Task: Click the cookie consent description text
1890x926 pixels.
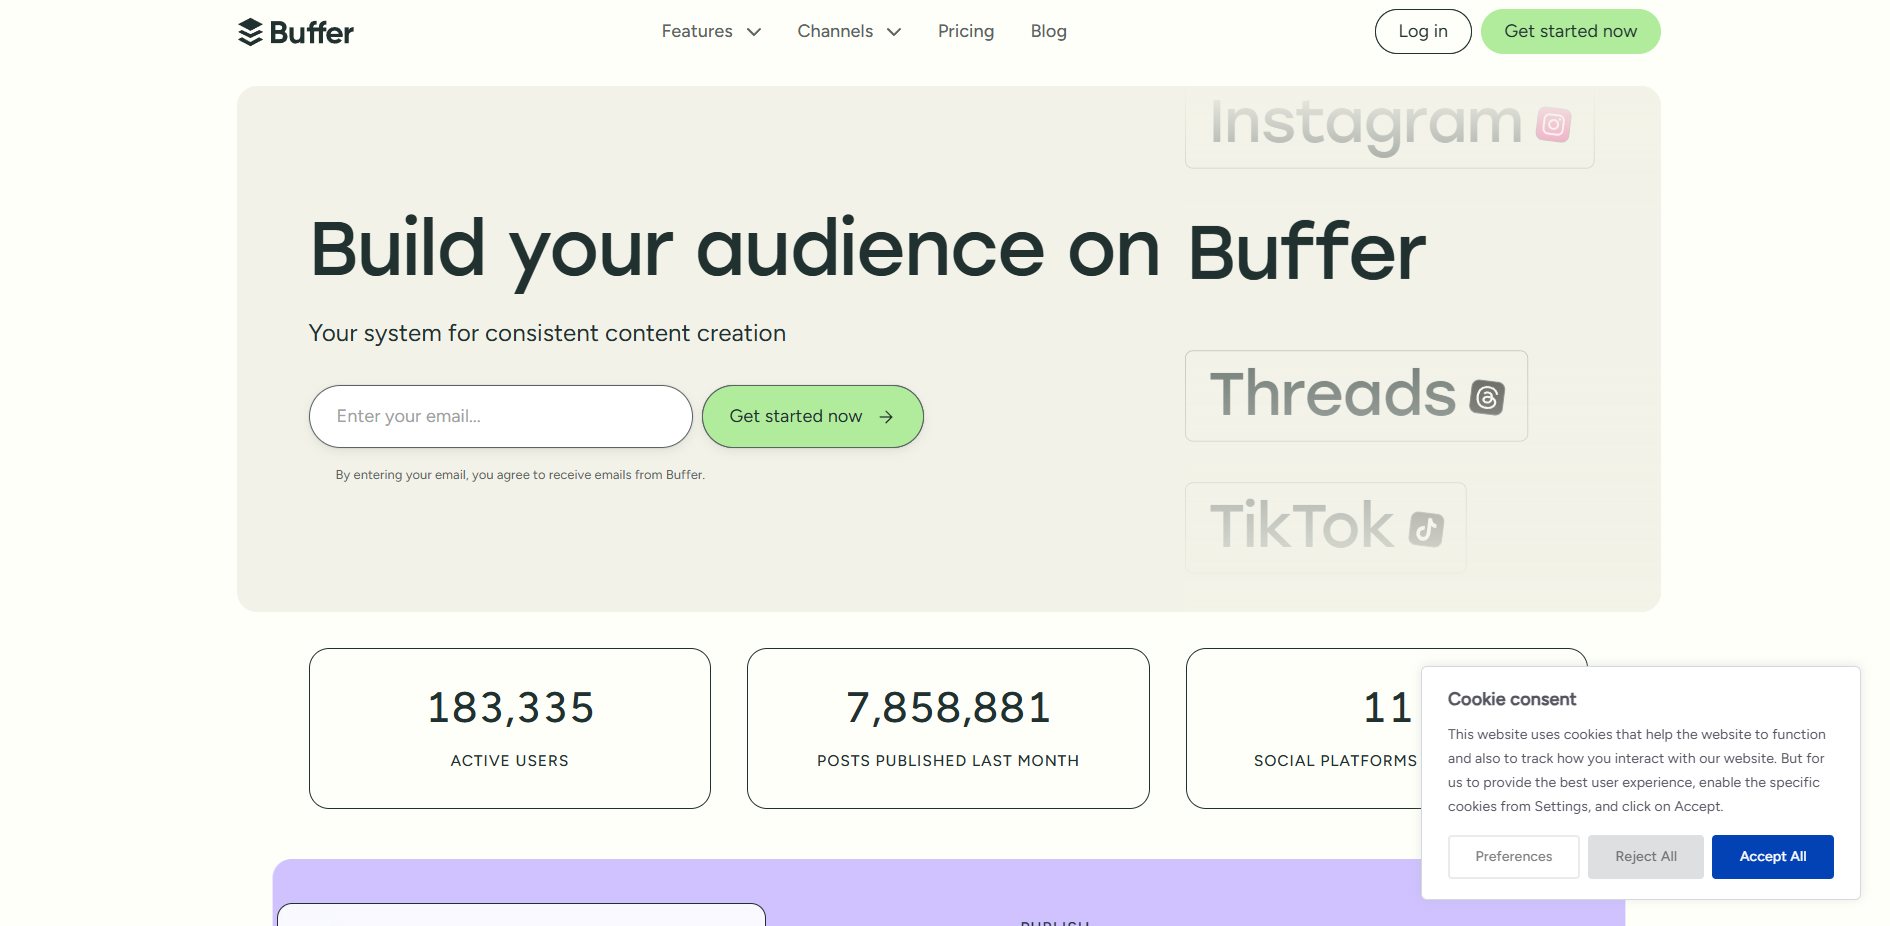Action: tap(1637, 770)
